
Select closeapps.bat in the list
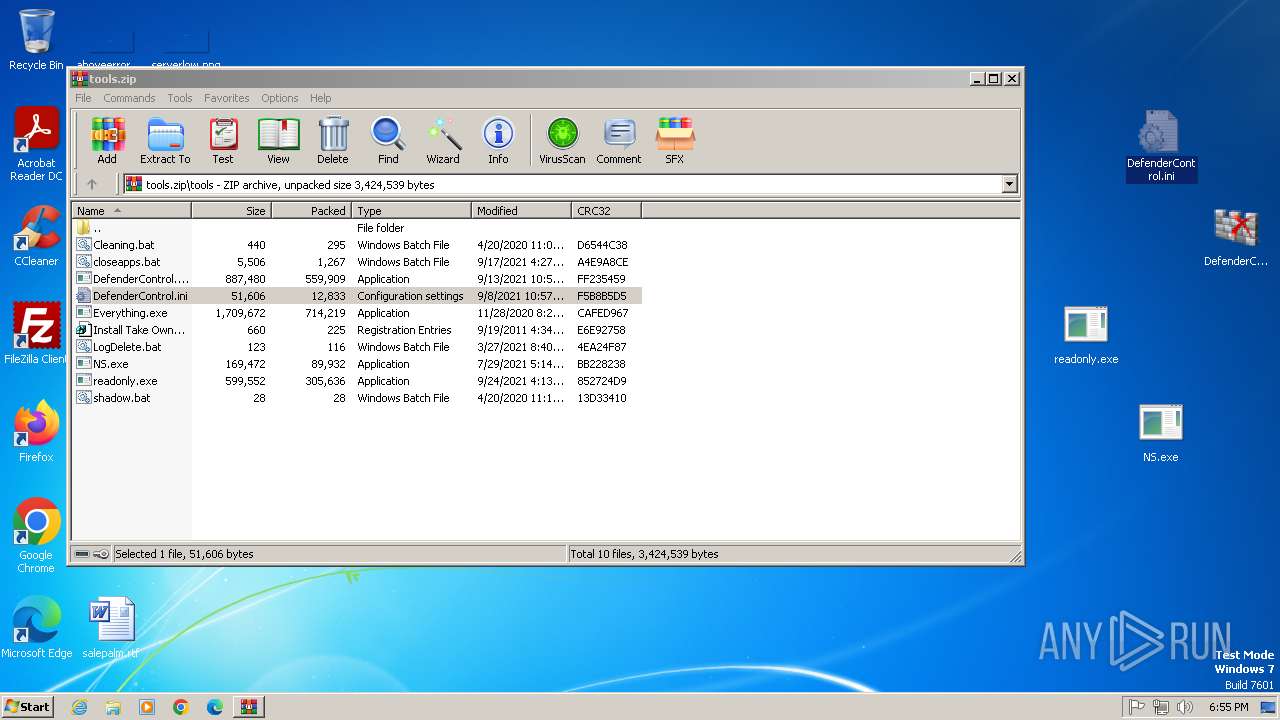[357, 262]
